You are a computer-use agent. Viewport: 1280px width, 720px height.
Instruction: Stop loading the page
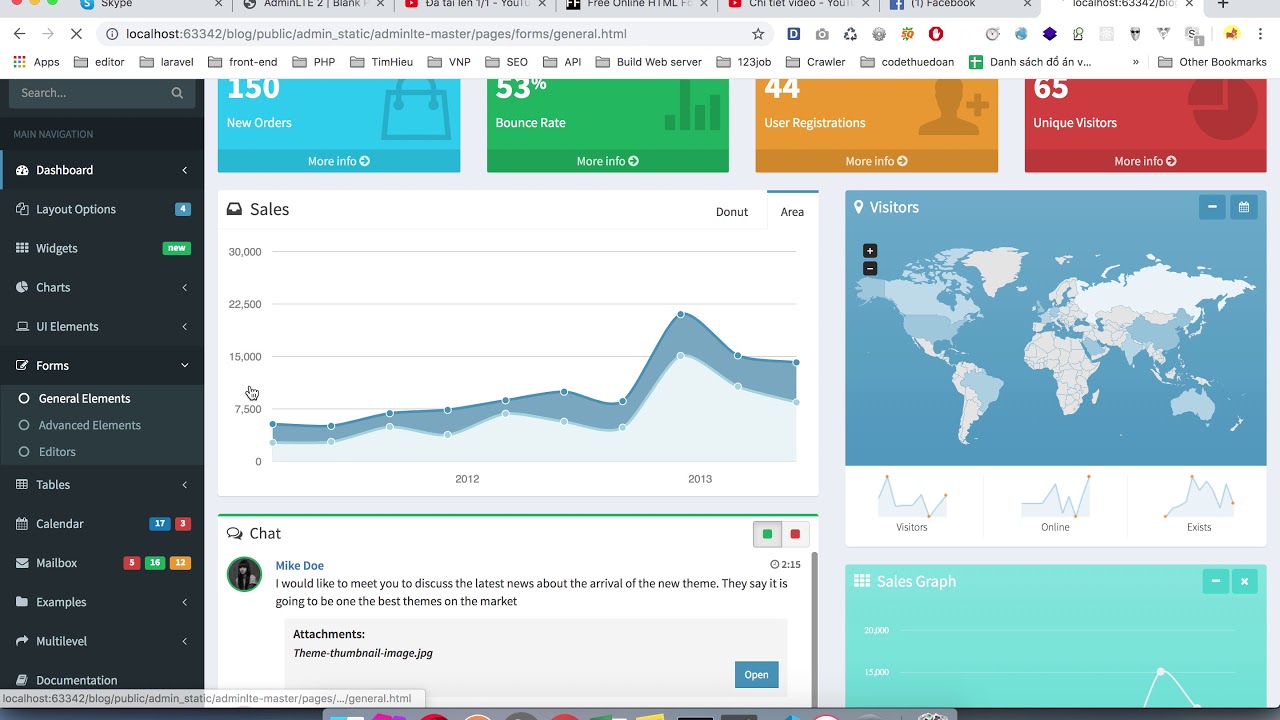(x=77, y=34)
